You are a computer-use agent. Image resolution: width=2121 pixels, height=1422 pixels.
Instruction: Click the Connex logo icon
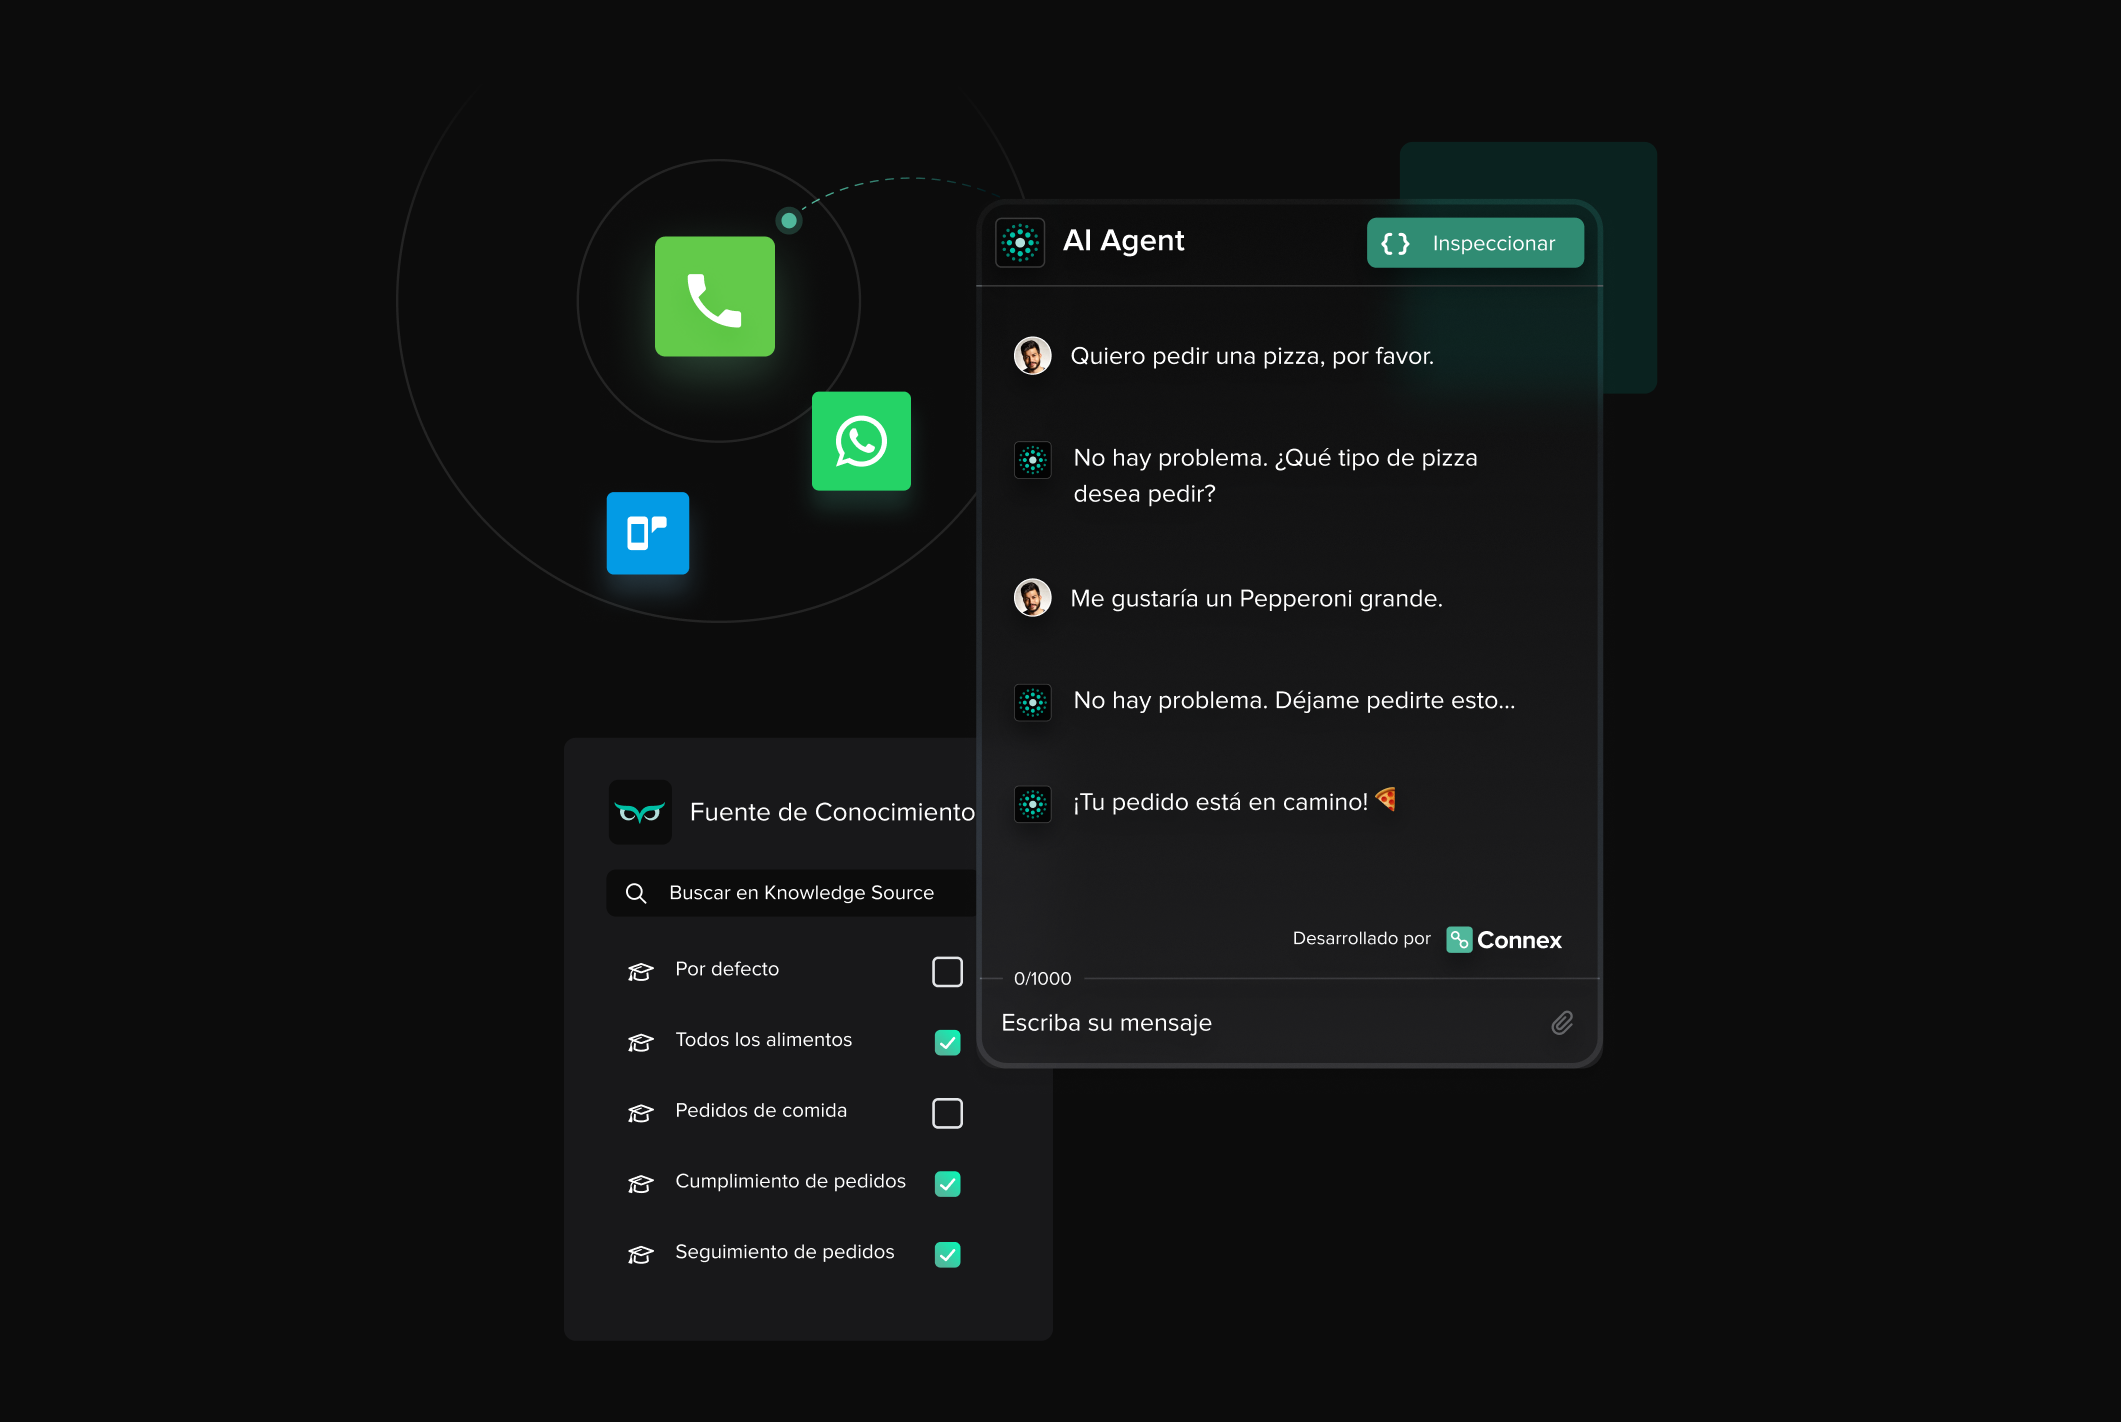pyautogui.click(x=1459, y=940)
